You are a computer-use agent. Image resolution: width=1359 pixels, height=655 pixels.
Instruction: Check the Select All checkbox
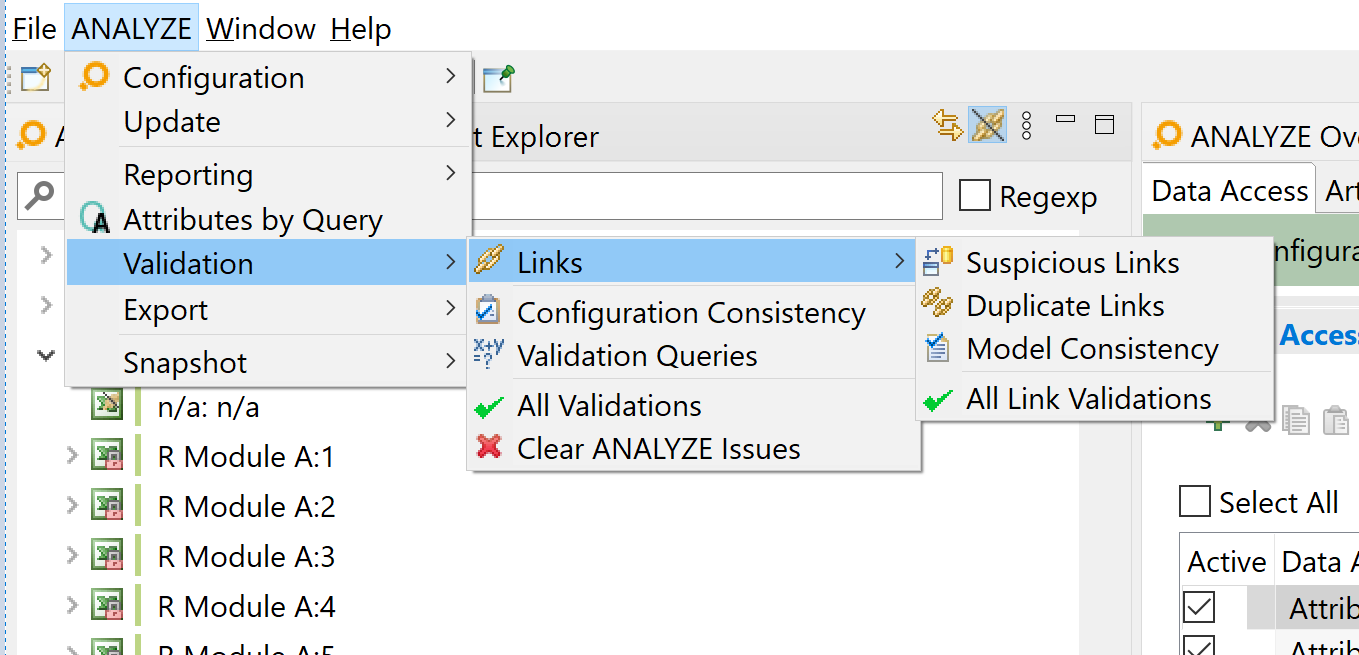(1195, 501)
